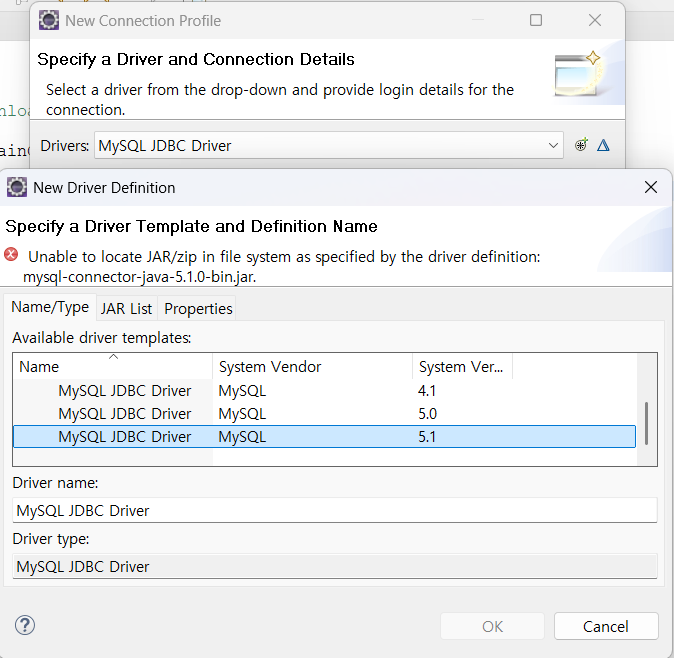Switch to the JAR List tab
674x658 pixels.
126,309
